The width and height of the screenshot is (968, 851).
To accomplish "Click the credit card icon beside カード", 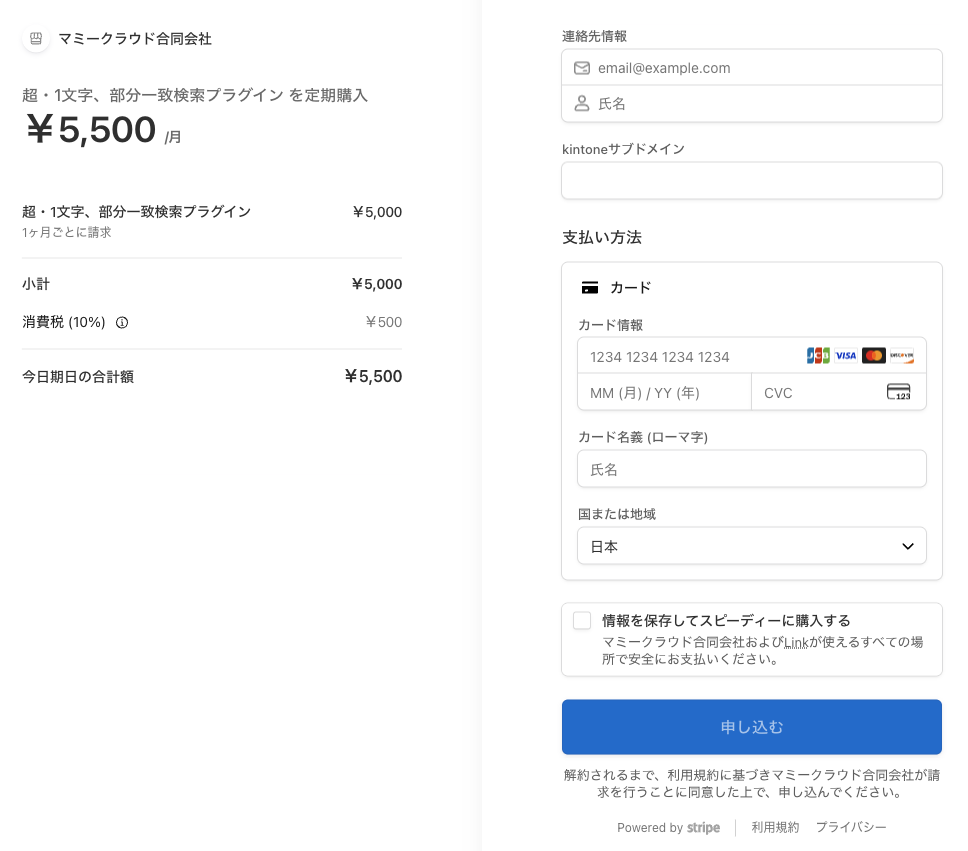I will (x=590, y=288).
